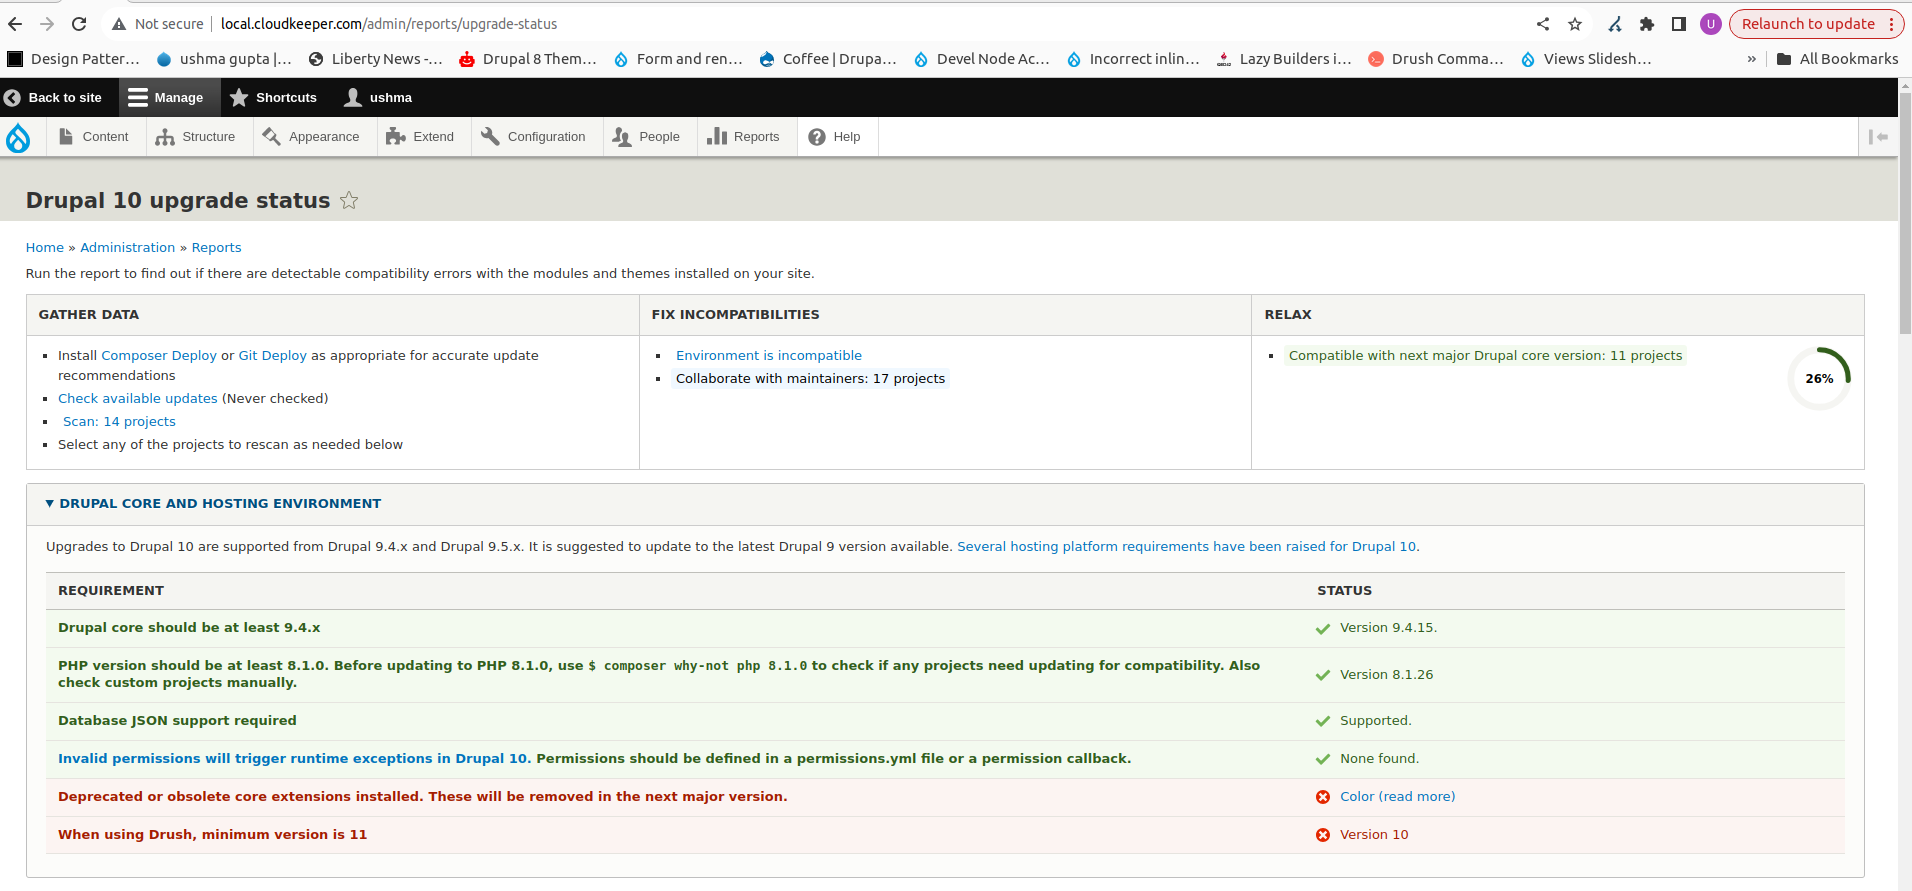Click the Scan: 14 projects link
This screenshot has height=891, width=1912.
pos(119,421)
